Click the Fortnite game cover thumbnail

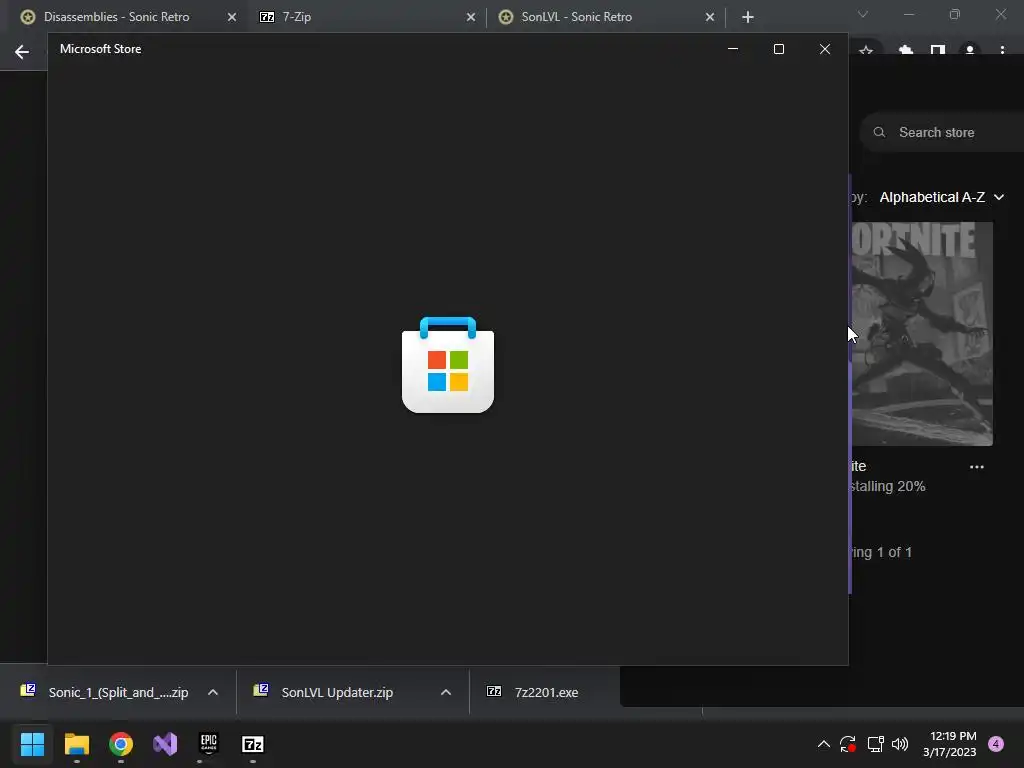921,334
